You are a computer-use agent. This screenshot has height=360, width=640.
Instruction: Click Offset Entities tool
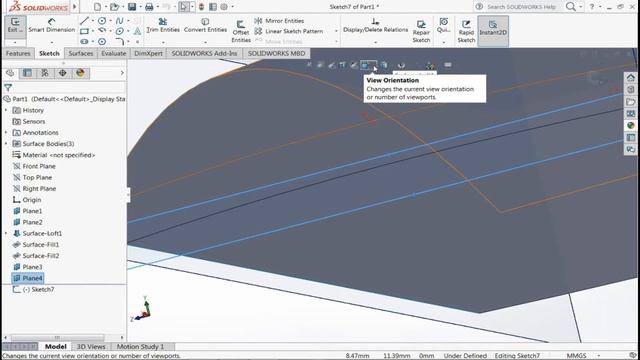[x=241, y=31]
